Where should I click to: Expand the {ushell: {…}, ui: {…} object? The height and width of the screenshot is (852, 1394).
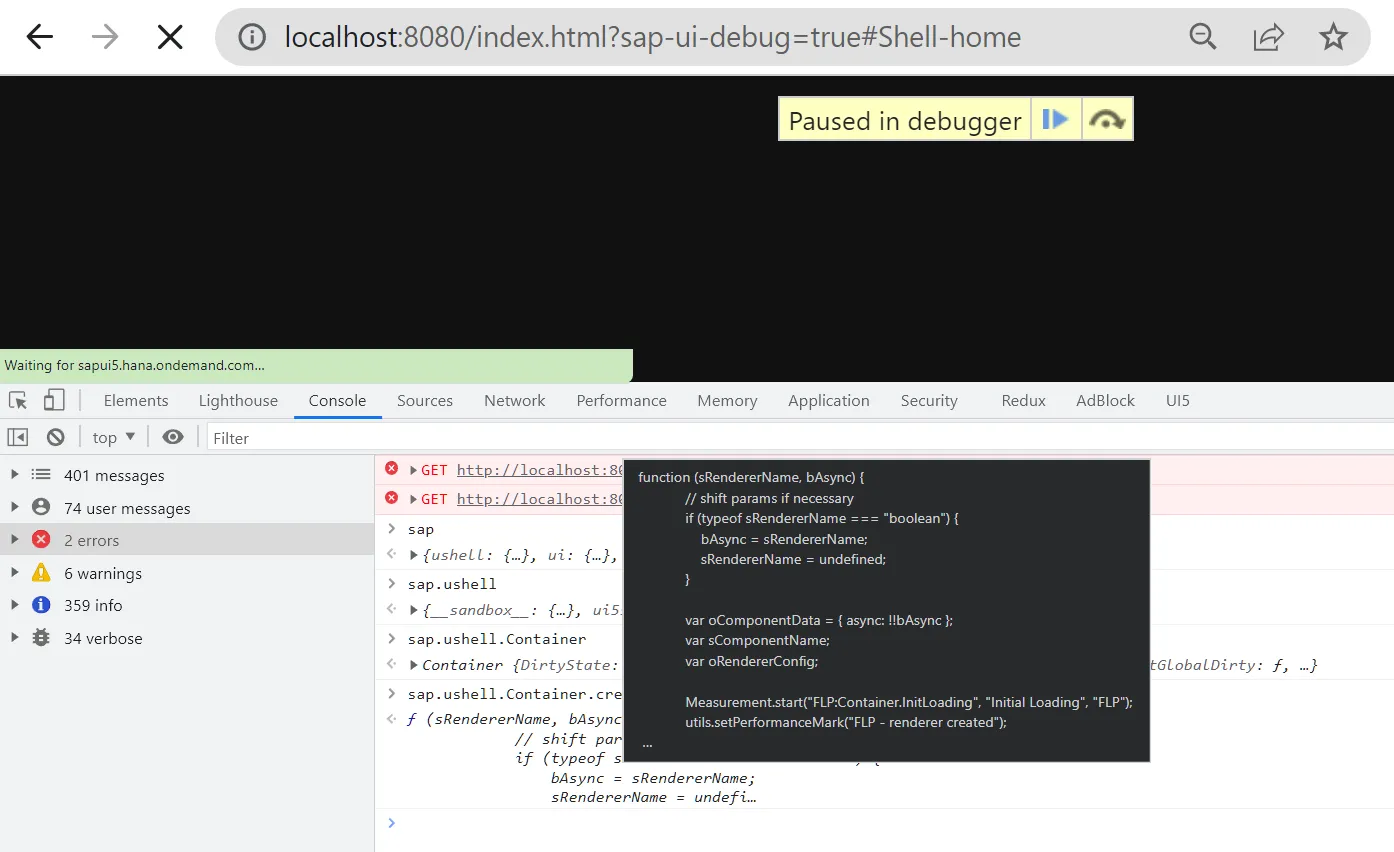[x=413, y=555]
